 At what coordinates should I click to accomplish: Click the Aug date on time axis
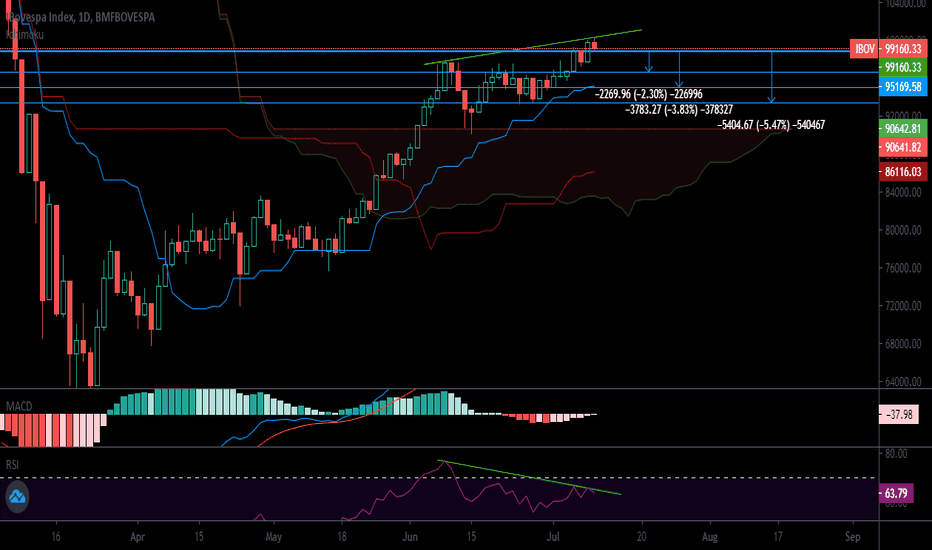click(x=710, y=537)
